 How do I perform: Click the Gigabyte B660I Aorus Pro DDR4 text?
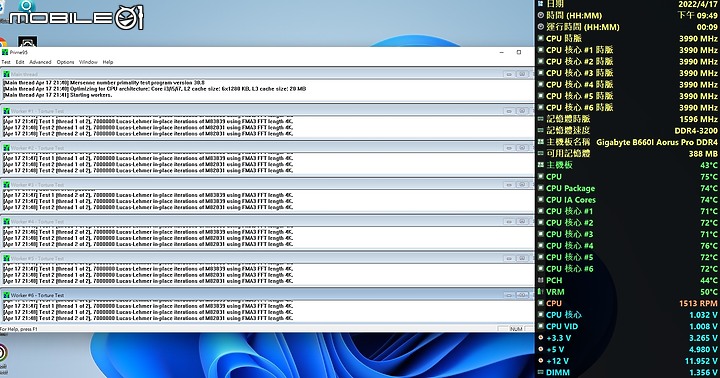click(657, 142)
